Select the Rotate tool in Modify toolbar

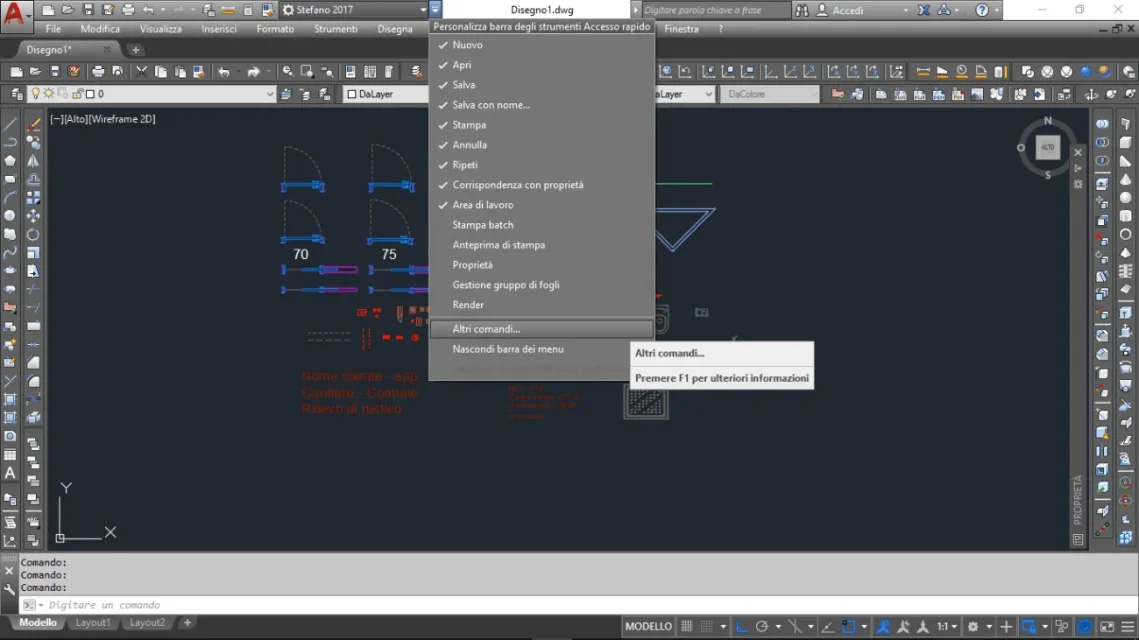33,235
